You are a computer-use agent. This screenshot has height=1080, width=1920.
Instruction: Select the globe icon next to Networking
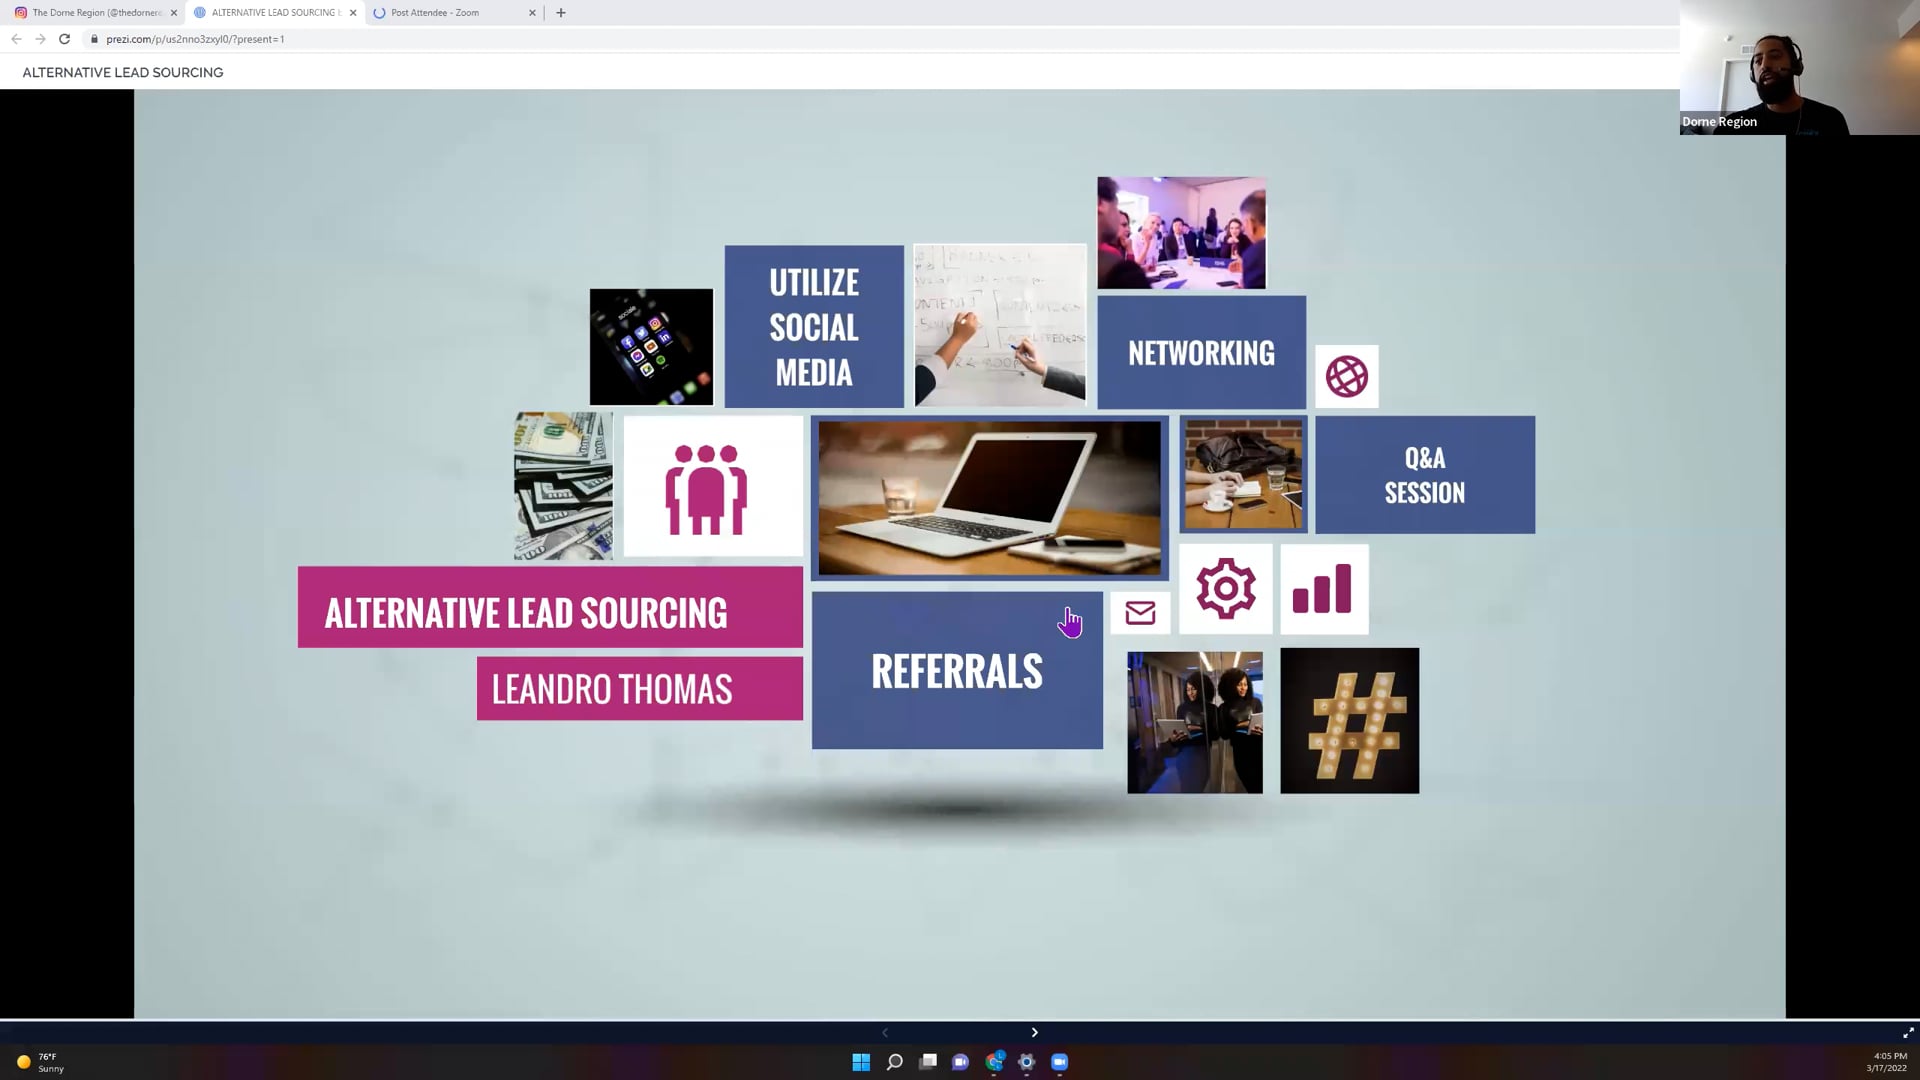pyautogui.click(x=1346, y=377)
